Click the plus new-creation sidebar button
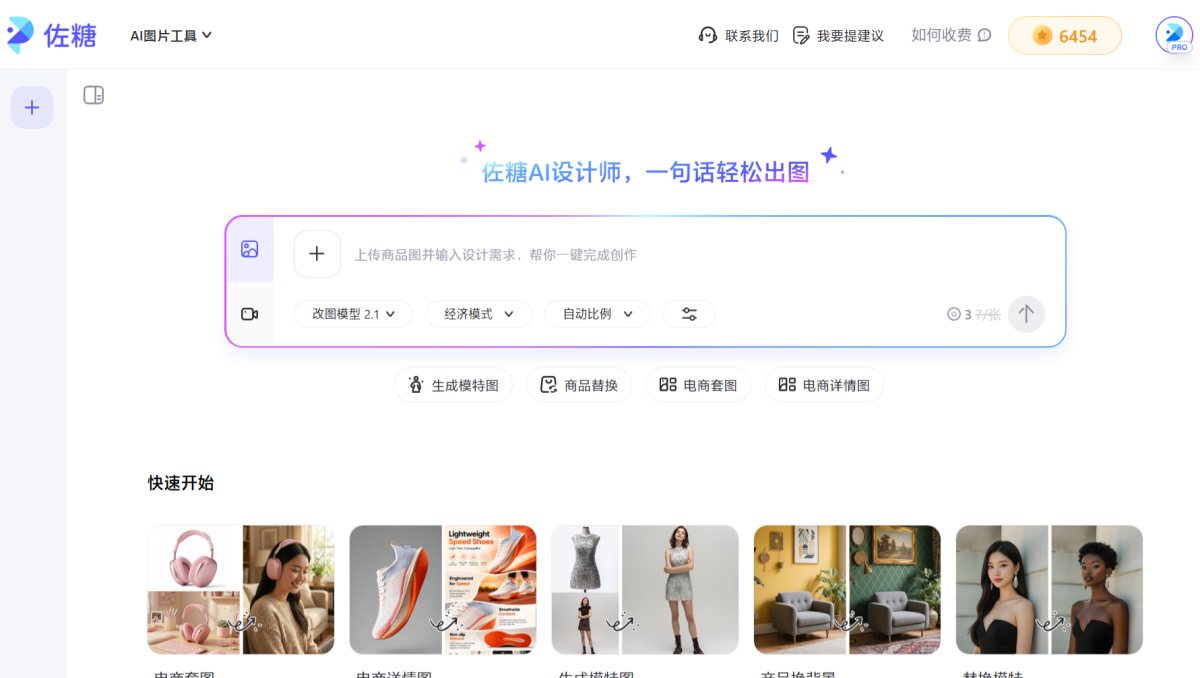This screenshot has width=1200, height=678. pos(32,107)
